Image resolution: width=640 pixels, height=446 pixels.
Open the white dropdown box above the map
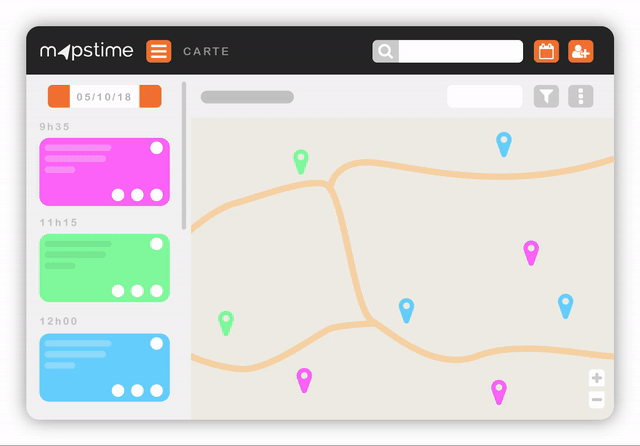pos(484,96)
